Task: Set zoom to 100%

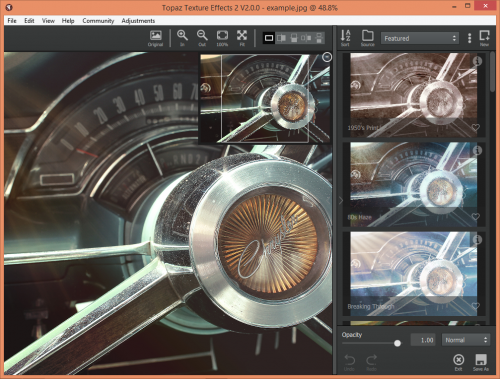Action: pyautogui.click(x=222, y=38)
